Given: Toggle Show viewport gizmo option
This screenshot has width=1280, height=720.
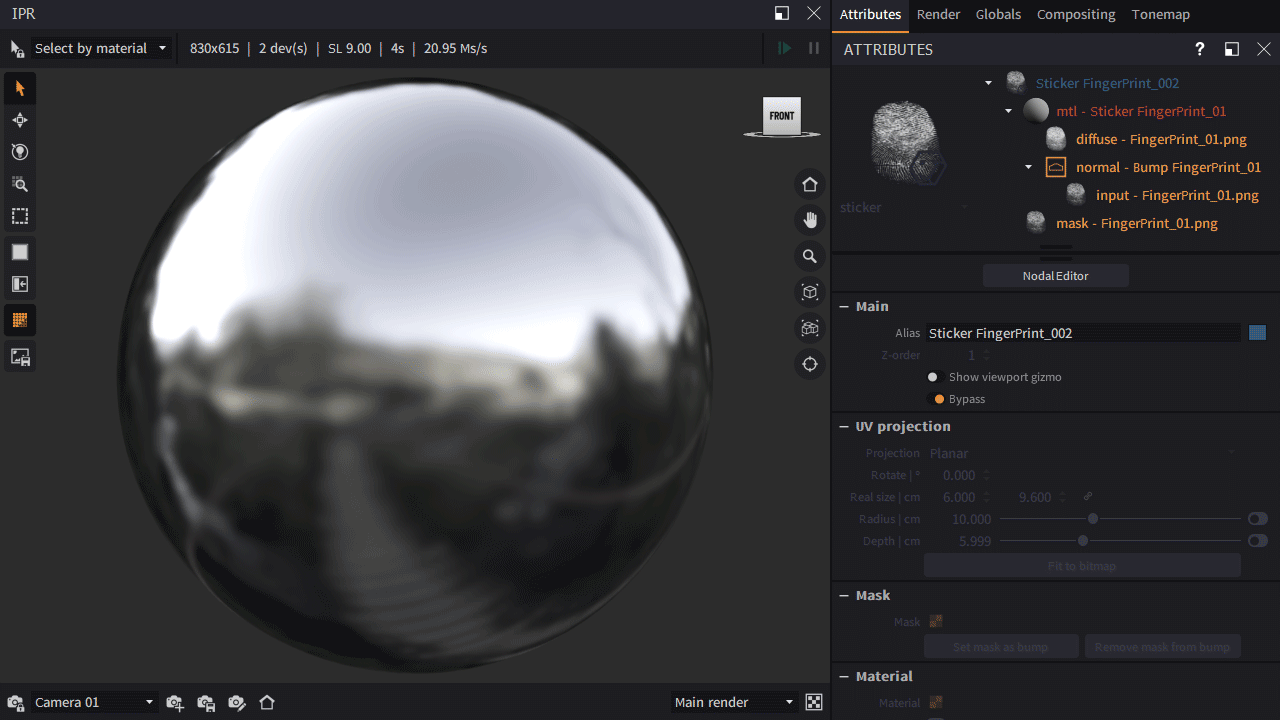Looking at the screenshot, I should pos(933,377).
